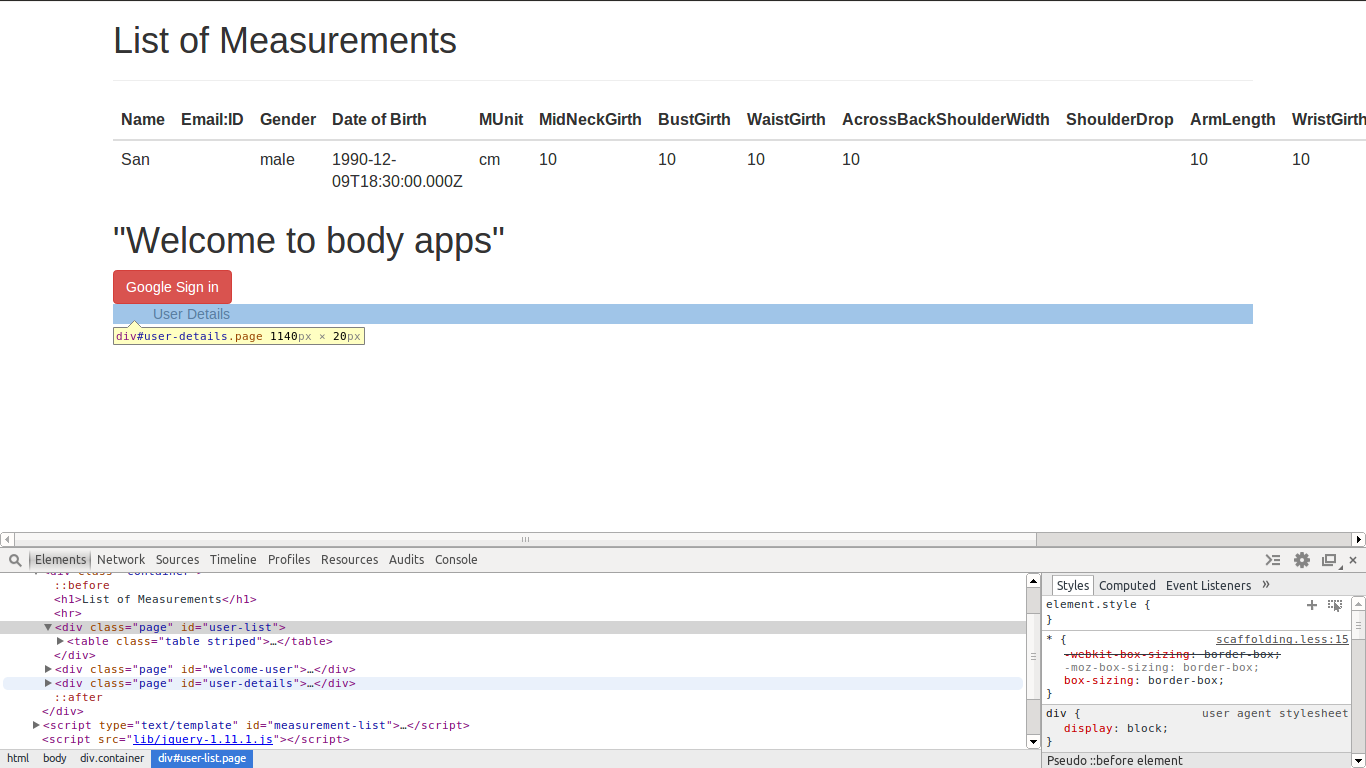This screenshot has height=768, width=1366.
Task: Collapse the user-list div node
Action: click(x=48, y=627)
